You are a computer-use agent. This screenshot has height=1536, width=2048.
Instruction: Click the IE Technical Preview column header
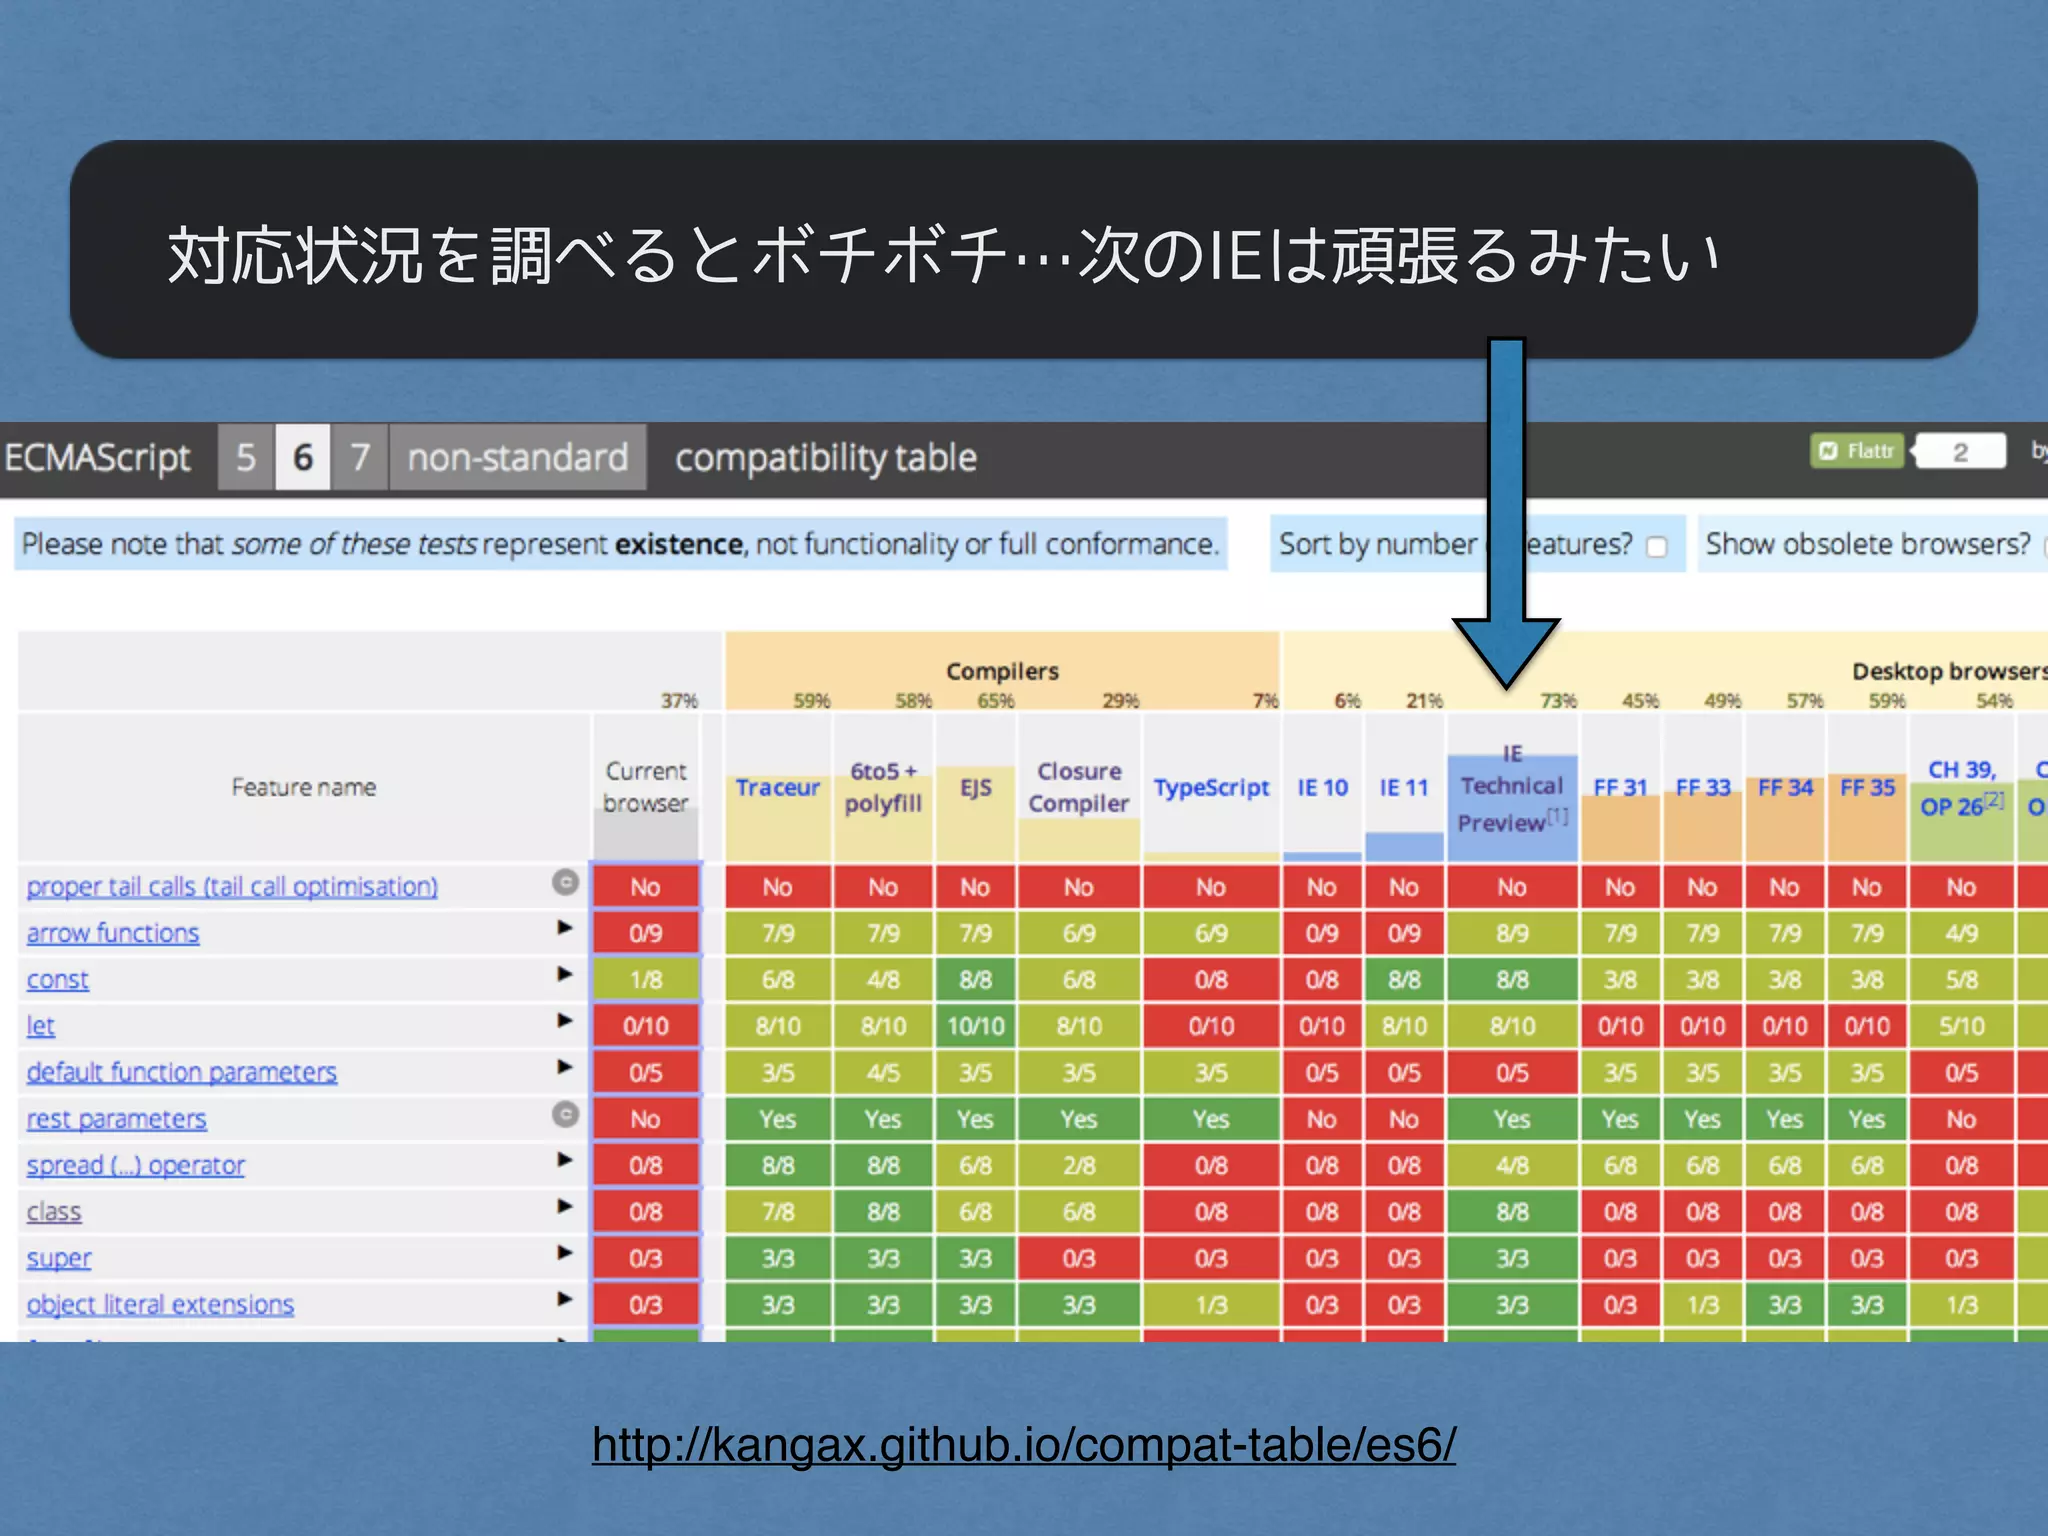click(1512, 788)
